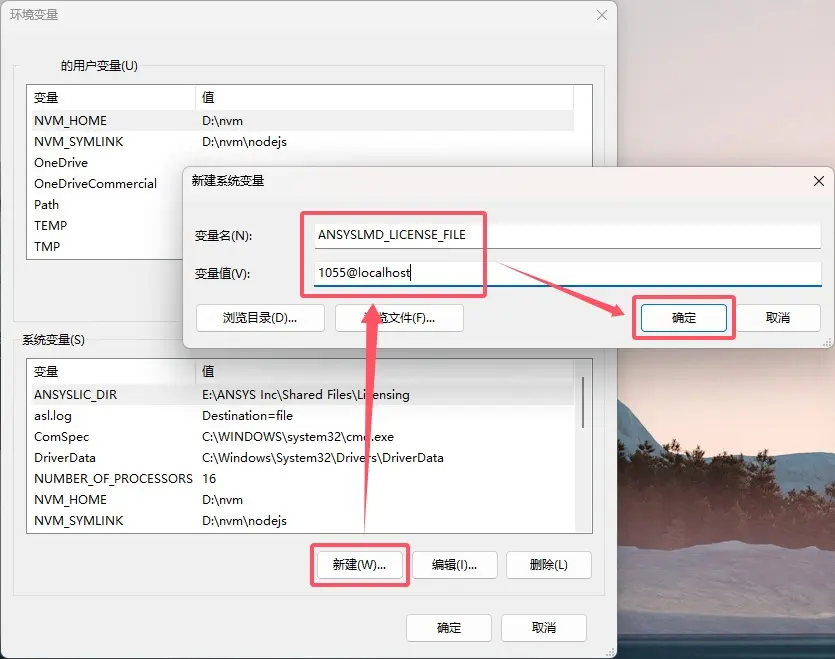Click the 编辑(I)... system variable button
The width and height of the screenshot is (835, 659).
[454, 564]
